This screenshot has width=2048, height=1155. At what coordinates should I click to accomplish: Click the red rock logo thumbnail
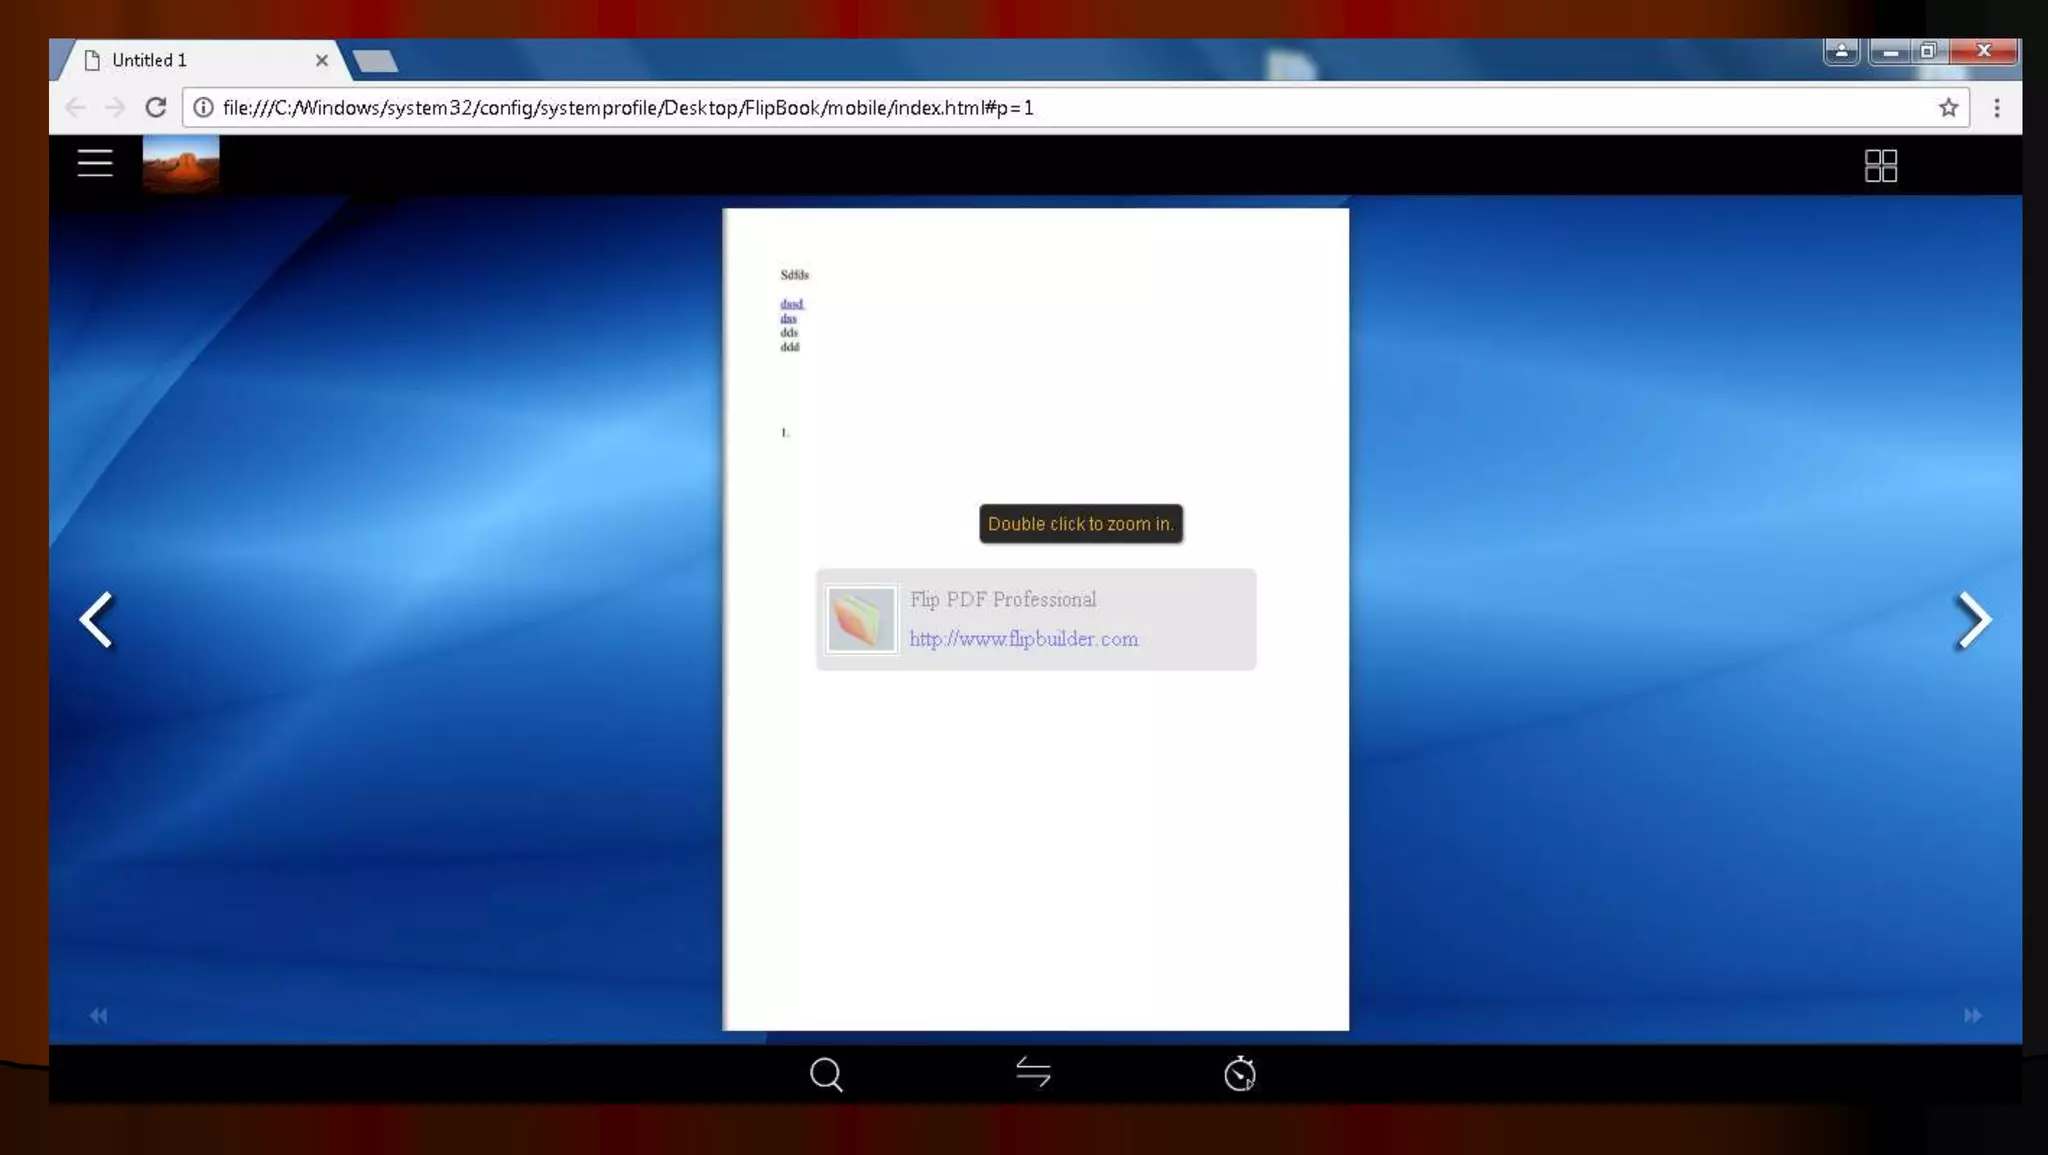181,163
